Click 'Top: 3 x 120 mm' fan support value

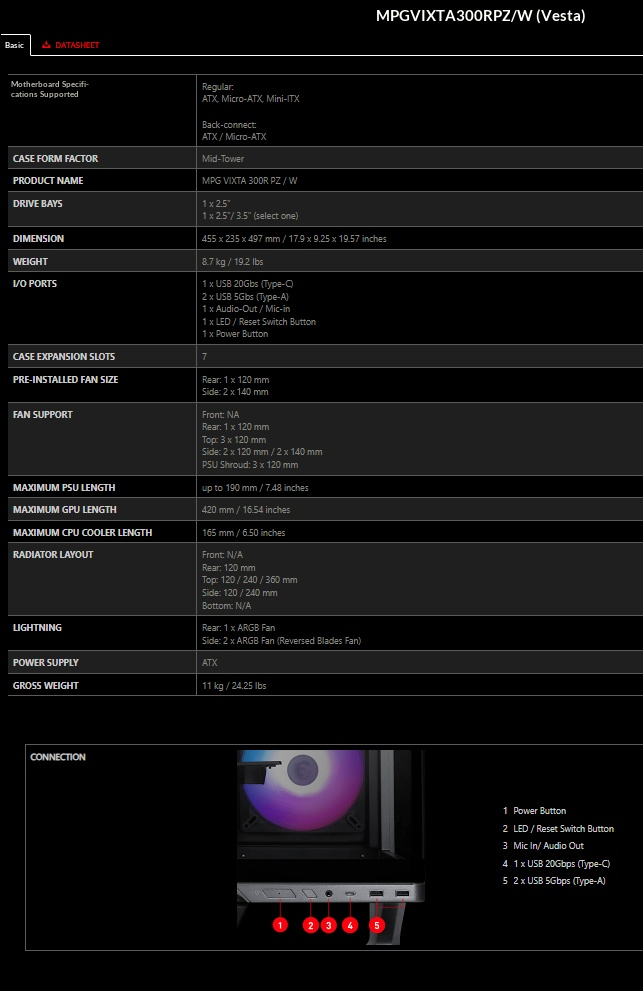coord(234,440)
